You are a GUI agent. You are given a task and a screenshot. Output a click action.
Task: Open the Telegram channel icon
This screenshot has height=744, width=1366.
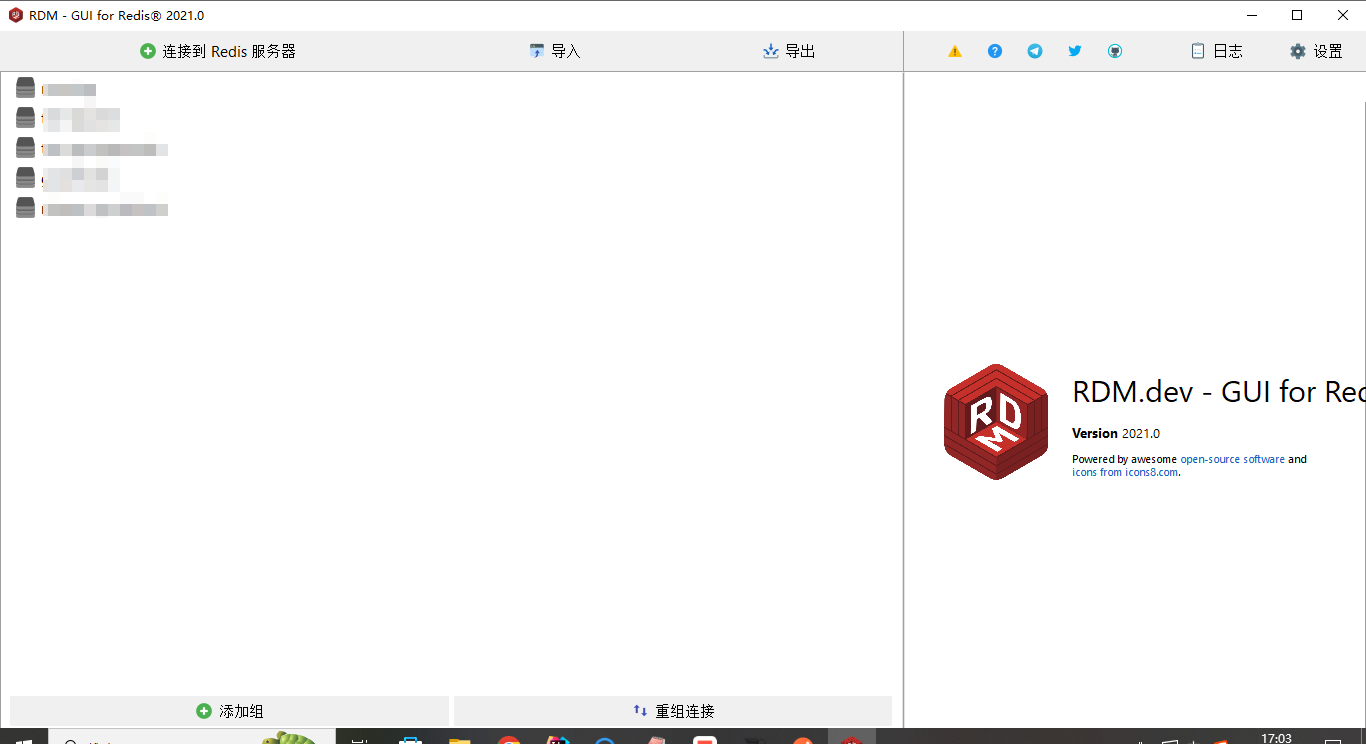pos(1035,51)
